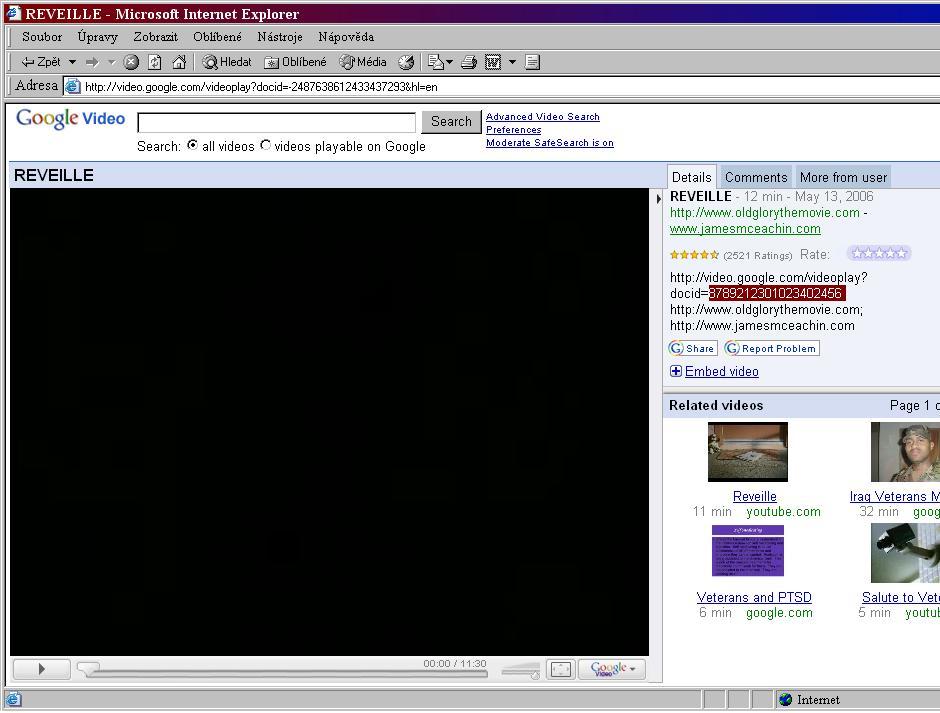The width and height of the screenshot is (940, 713).
Task: Select "videos playable on Google" radio button
Action: (266, 146)
